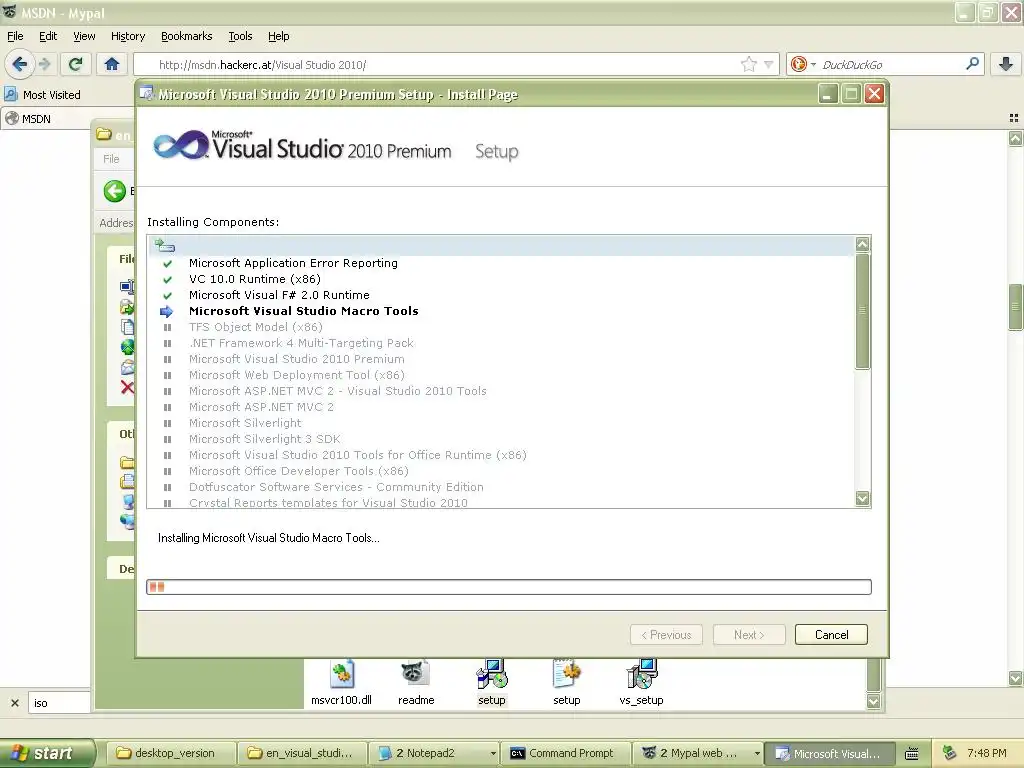Open the DuckDuckGo search engine selector icon
This screenshot has height=768, width=1024.
click(803, 64)
